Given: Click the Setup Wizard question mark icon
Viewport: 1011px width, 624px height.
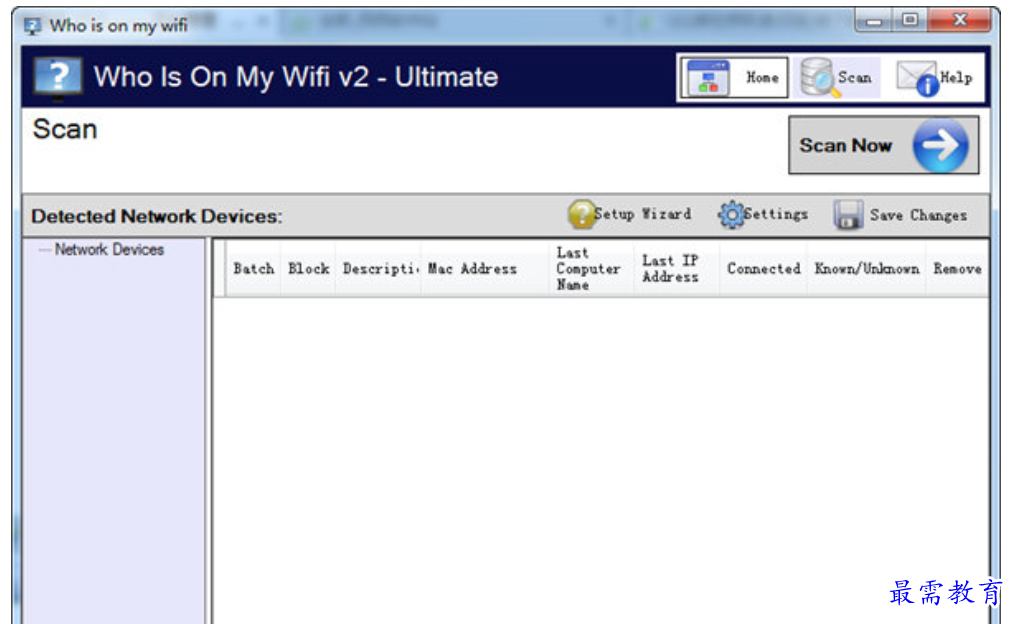Looking at the screenshot, I should 581,214.
